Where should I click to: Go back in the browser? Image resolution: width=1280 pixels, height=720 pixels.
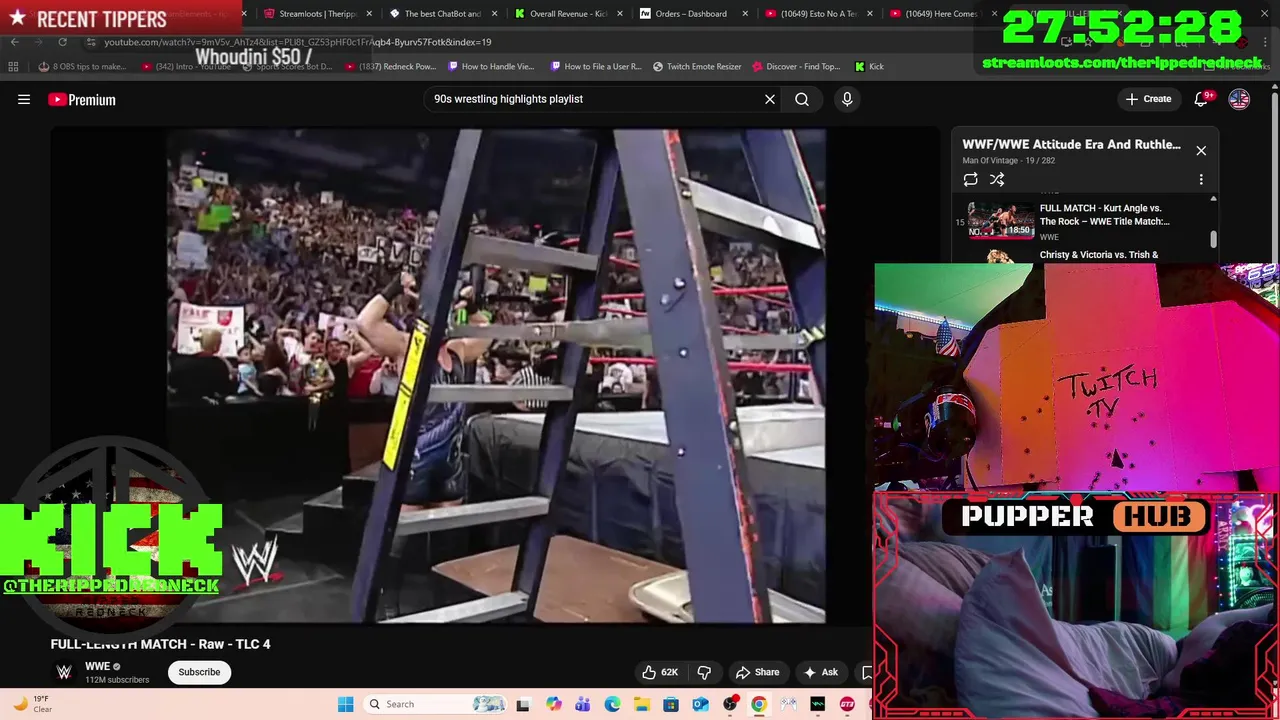pos(14,42)
